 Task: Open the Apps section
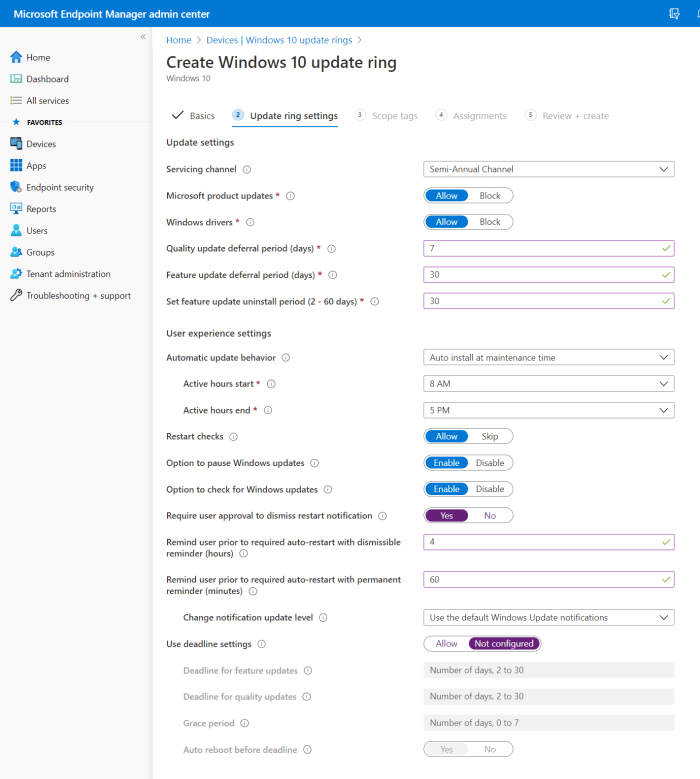click(x=36, y=166)
